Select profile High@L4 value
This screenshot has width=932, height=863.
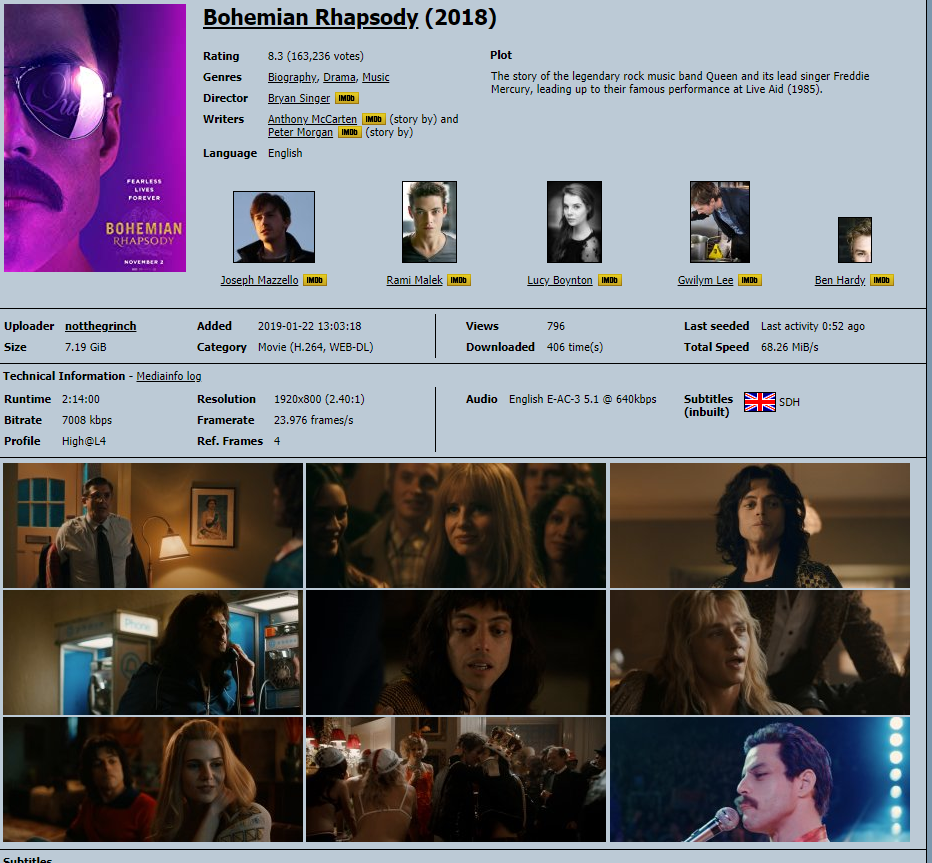(x=84, y=441)
